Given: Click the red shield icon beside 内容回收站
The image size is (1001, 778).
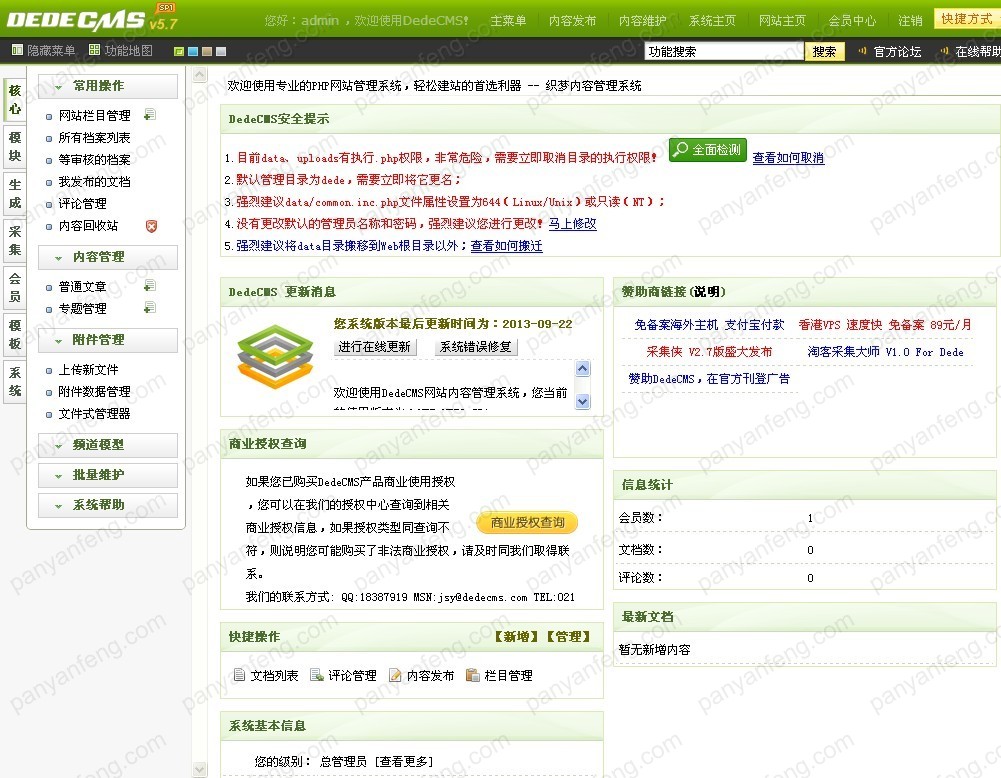Looking at the screenshot, I should tap(151, 226).
